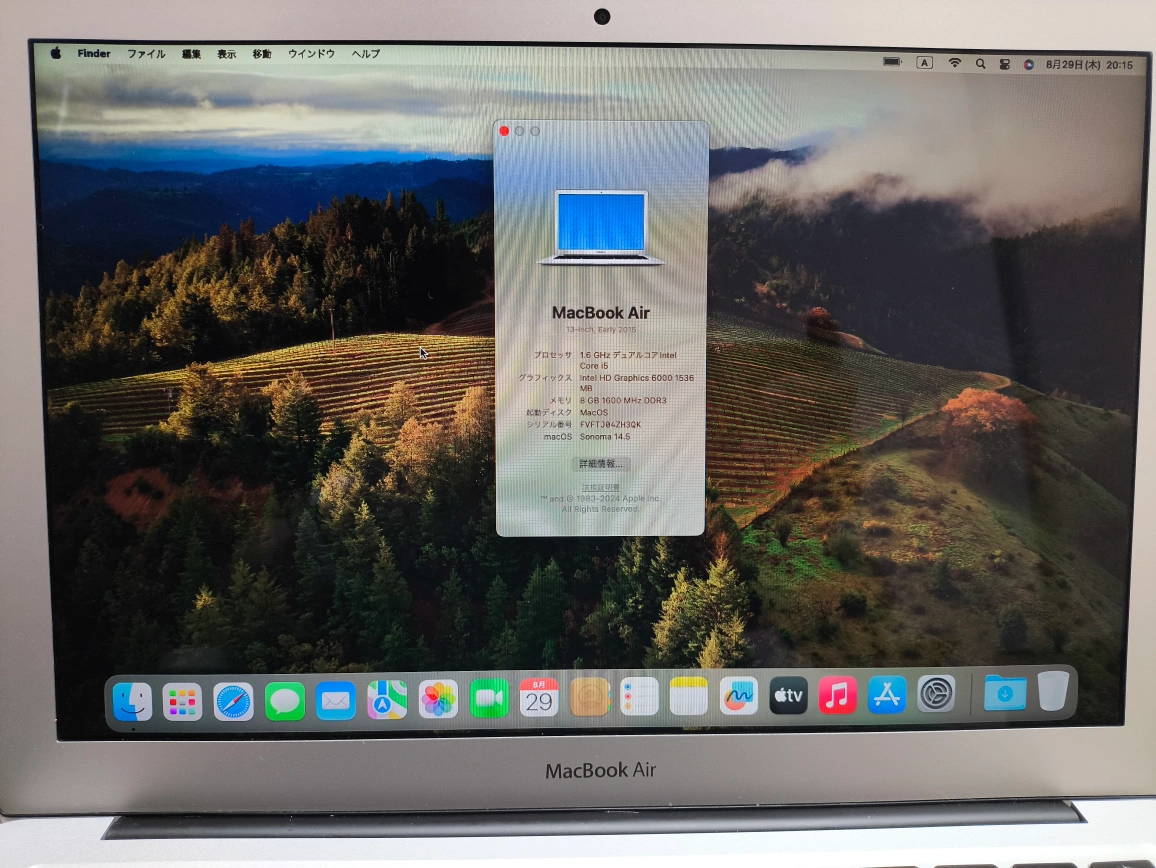The height and width of the screenshot is (868, 1156).
Task: Launch FaceTime from the Dock
Action: click(489, 698)
